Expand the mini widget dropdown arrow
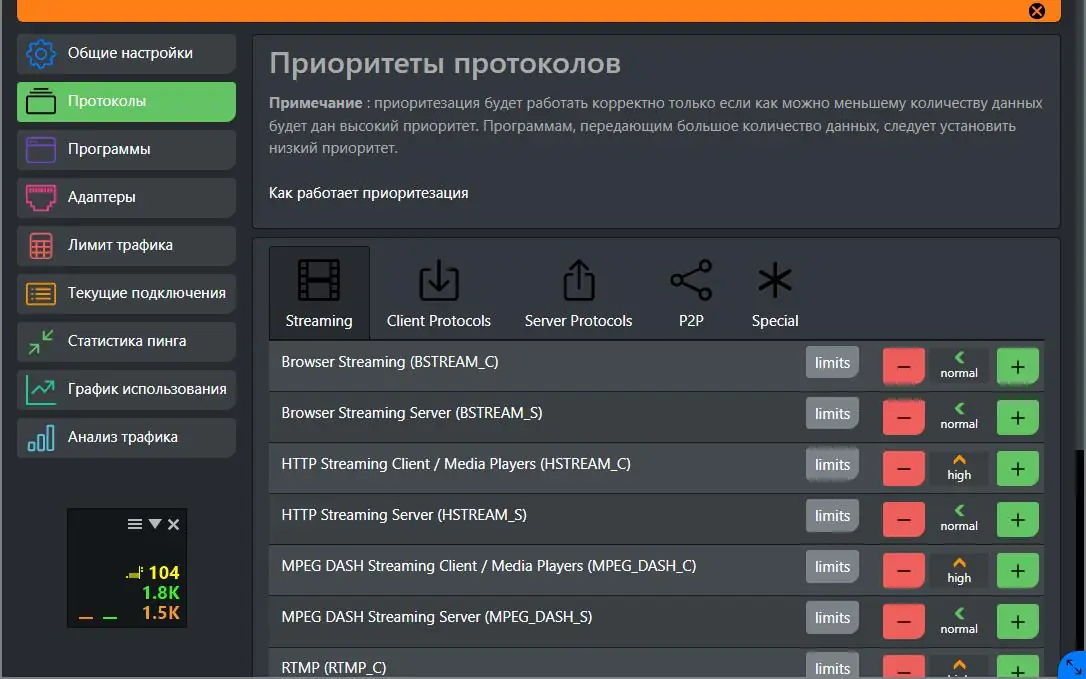 (155, 523)
